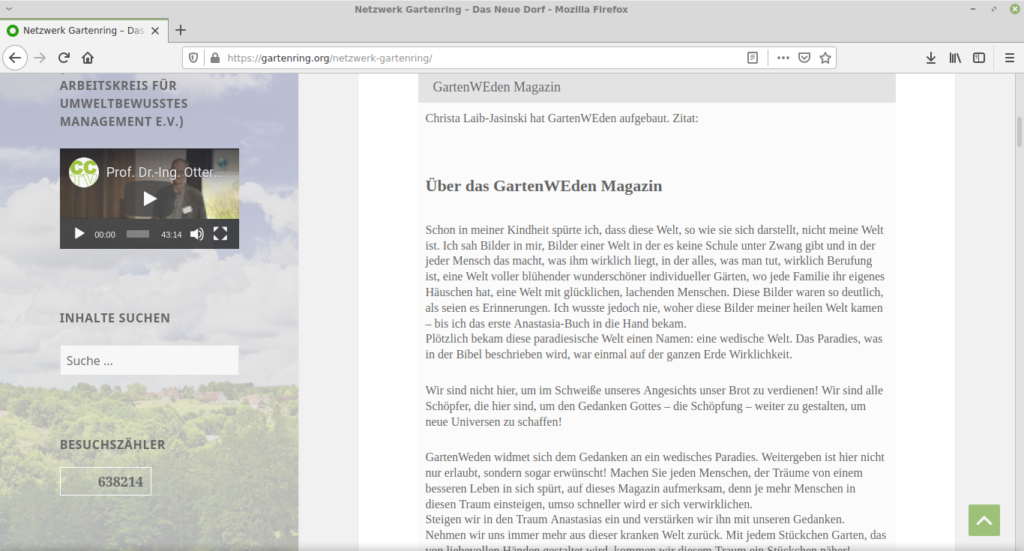Go back to the previous page

point(15,58)
